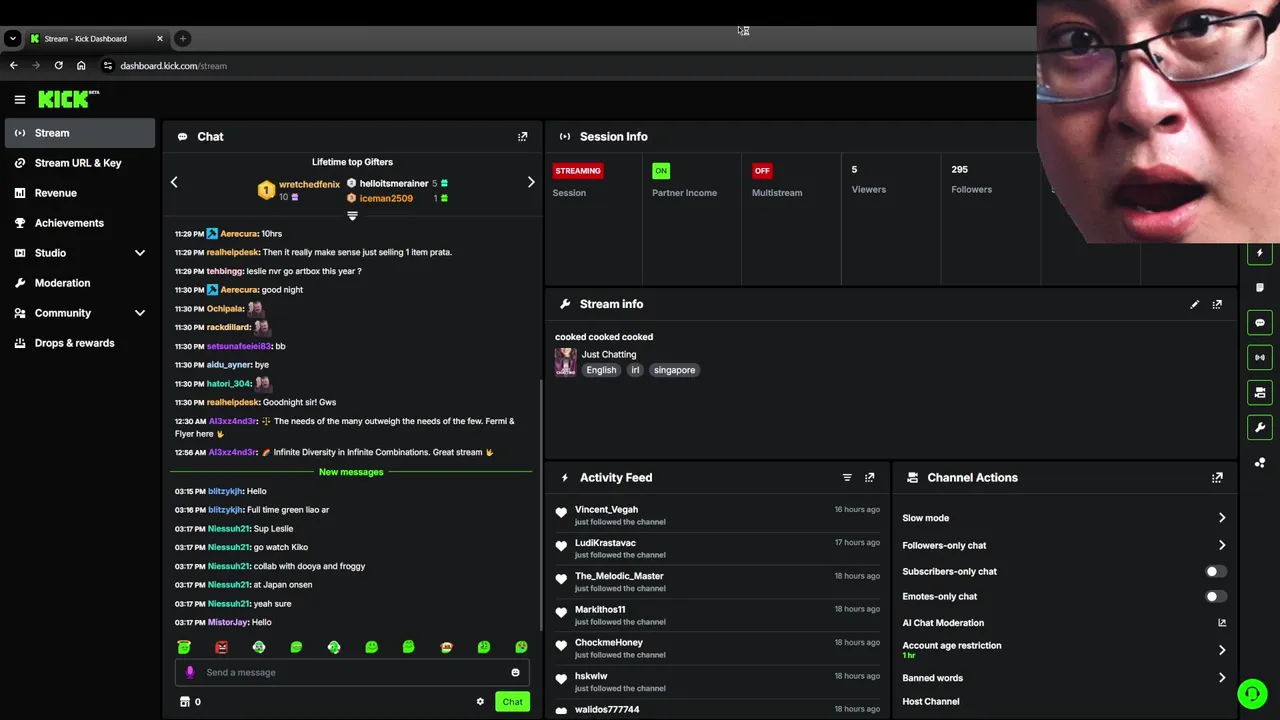Expand the Community sidebar section
Image resolution: width=1280 pixels, height=720 pixels.
click(x=140, y=313)
